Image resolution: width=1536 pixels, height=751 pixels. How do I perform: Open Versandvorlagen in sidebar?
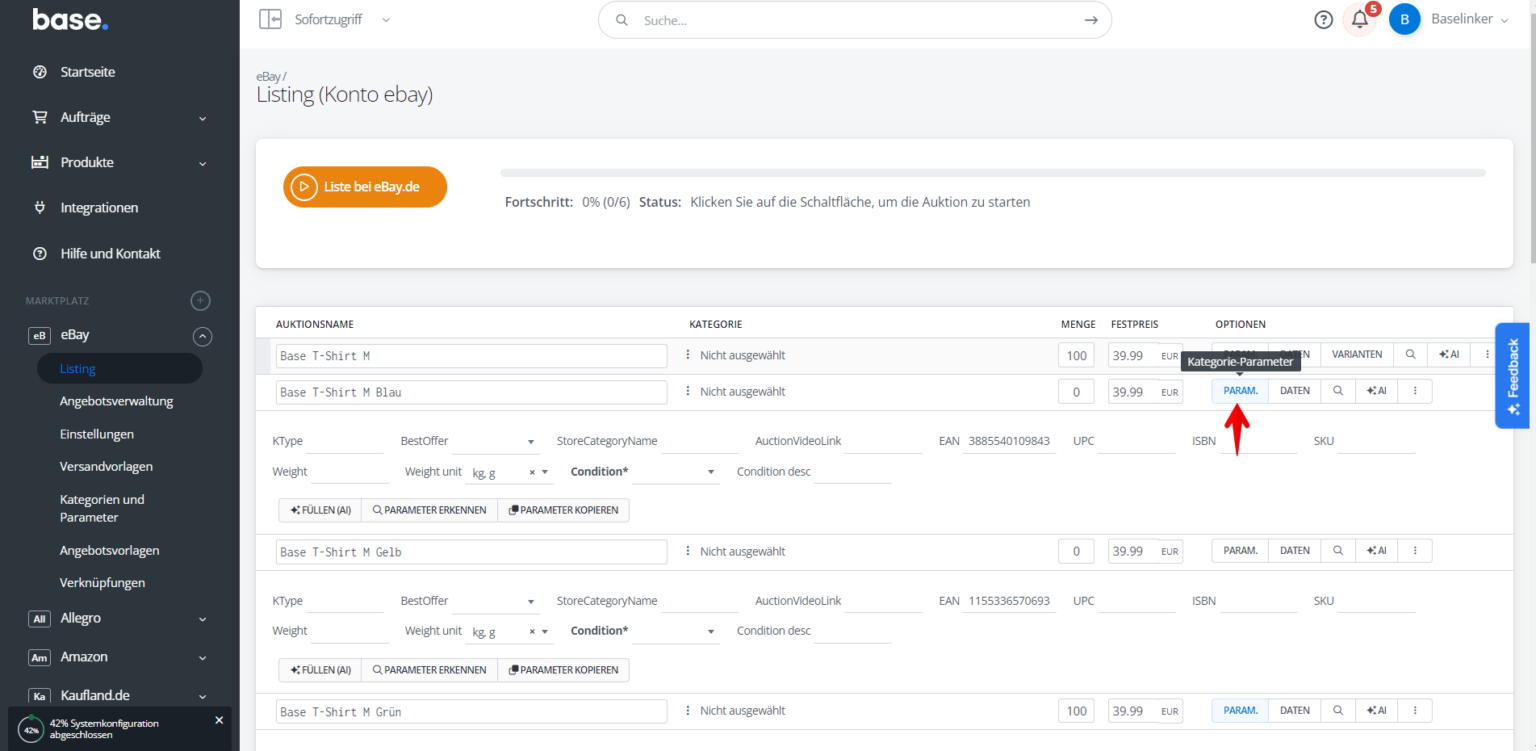(106, 467)
